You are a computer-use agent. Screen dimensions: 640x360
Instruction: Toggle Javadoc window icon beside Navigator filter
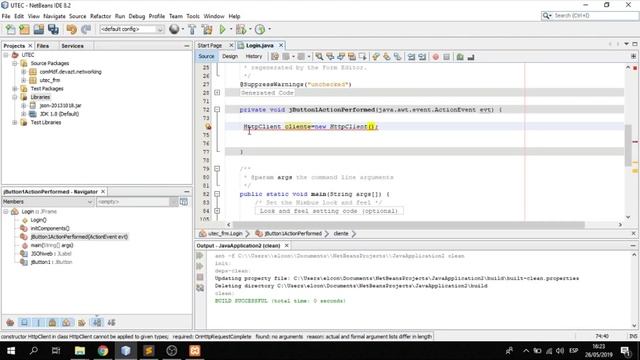click(184, 202)
